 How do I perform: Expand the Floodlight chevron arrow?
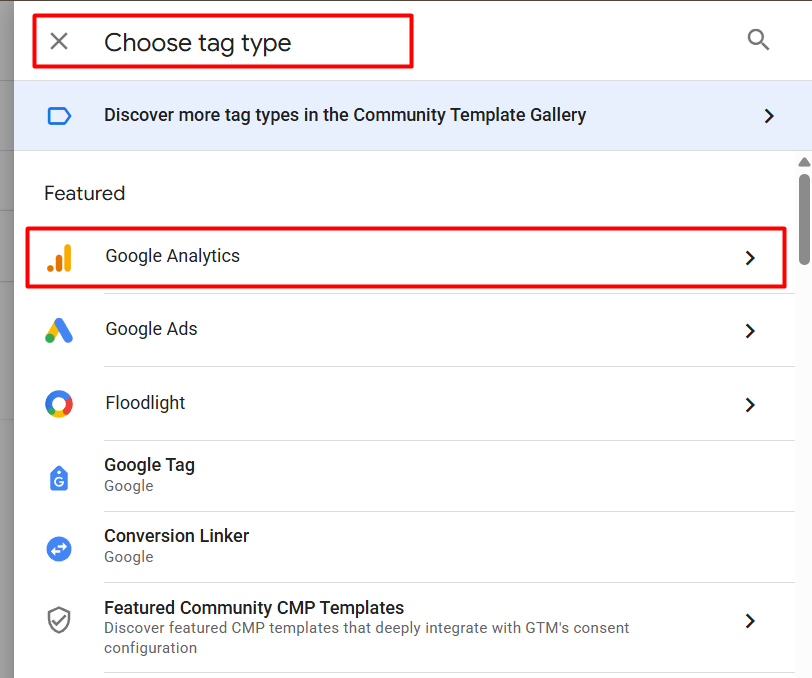click(x=750, y=405)
